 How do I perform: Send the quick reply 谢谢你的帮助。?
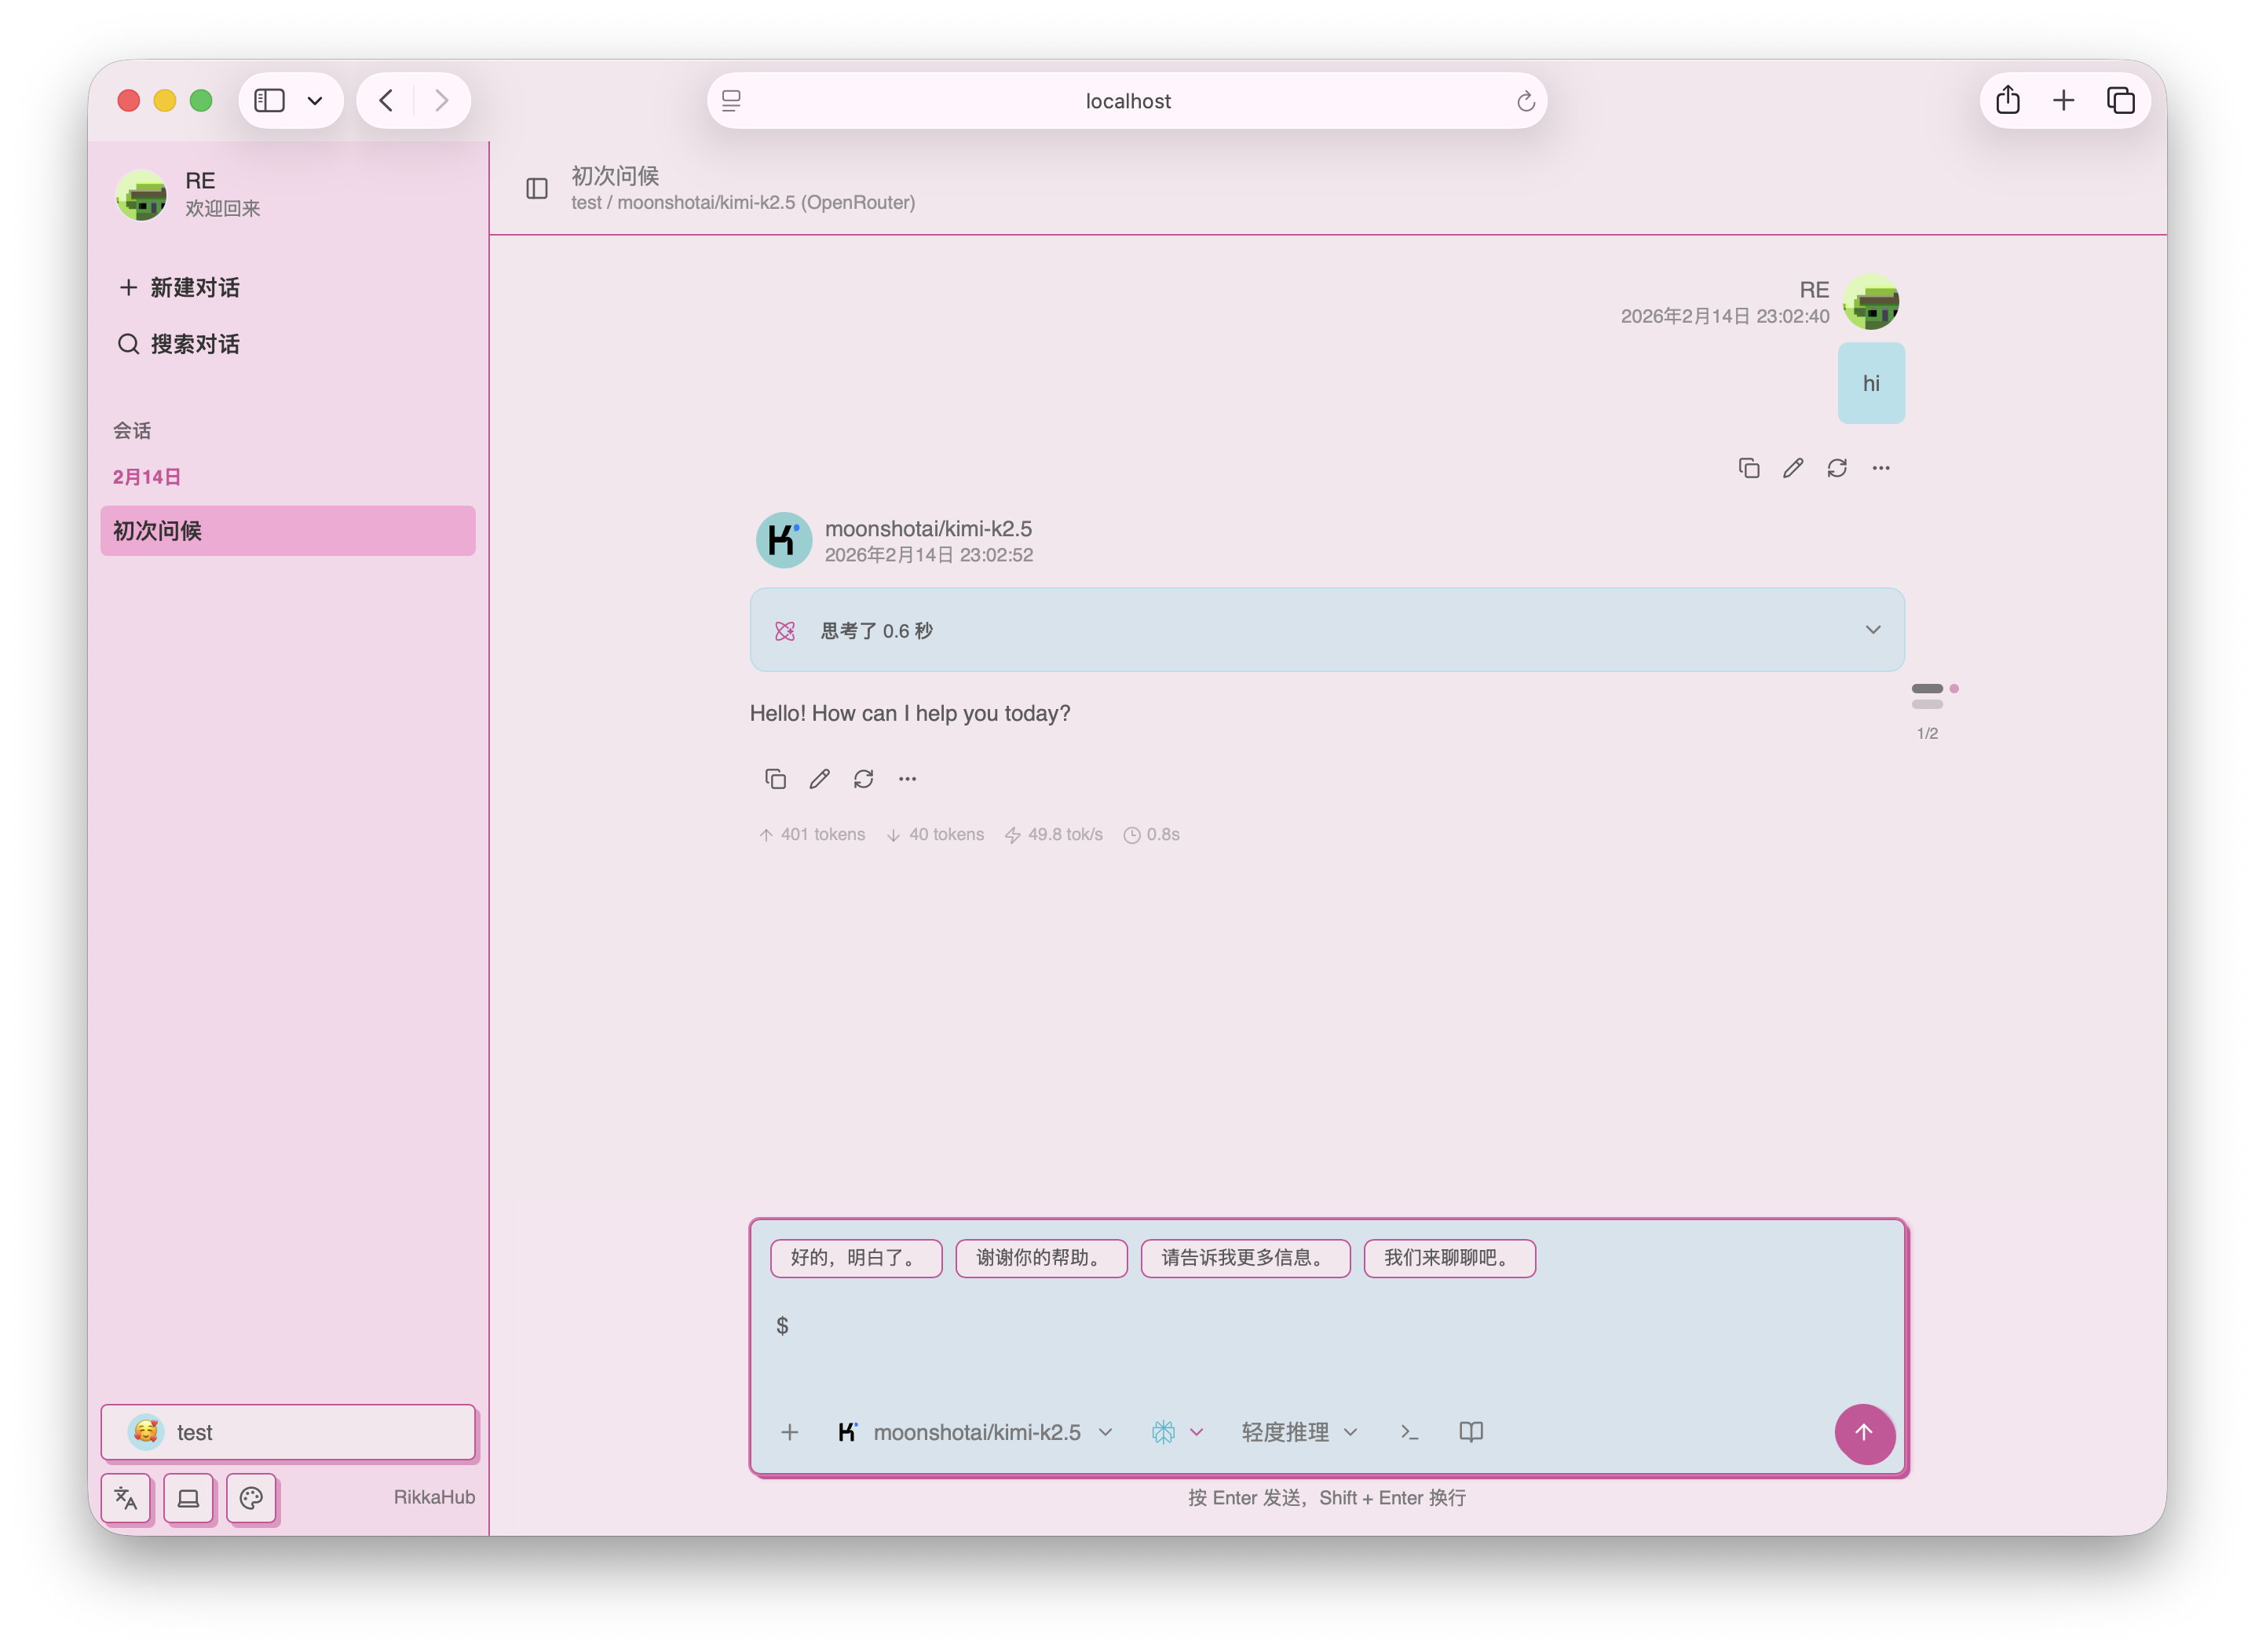1041,1258
